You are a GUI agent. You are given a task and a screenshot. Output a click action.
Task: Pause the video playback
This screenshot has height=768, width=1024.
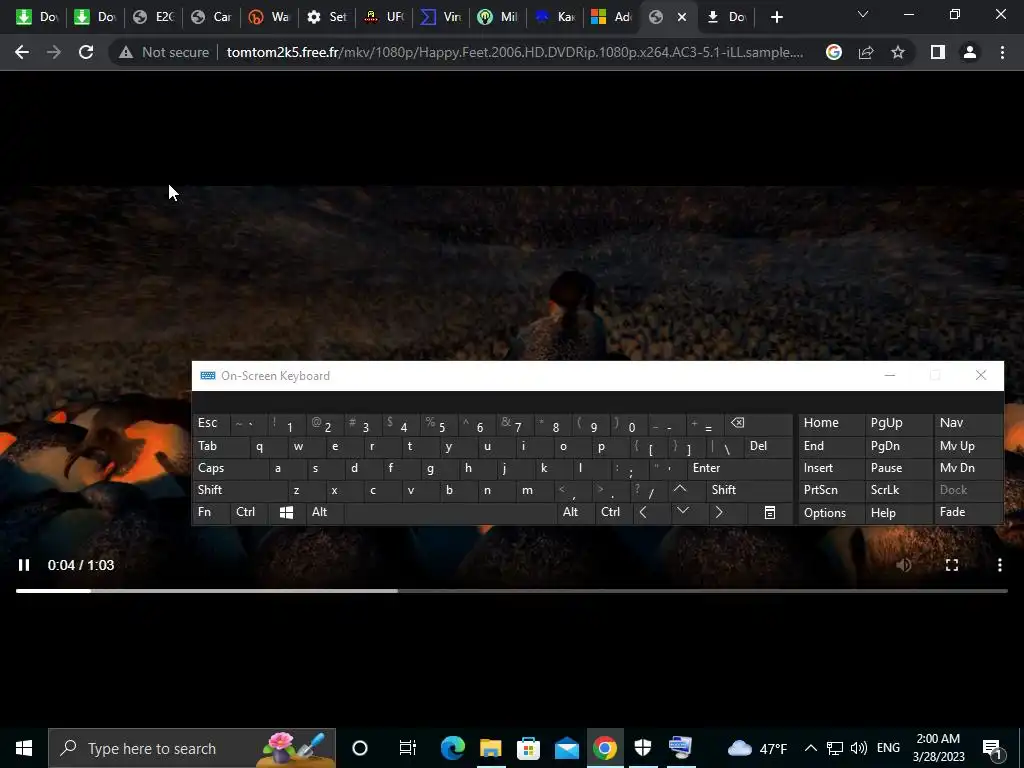tap(24, 565)
